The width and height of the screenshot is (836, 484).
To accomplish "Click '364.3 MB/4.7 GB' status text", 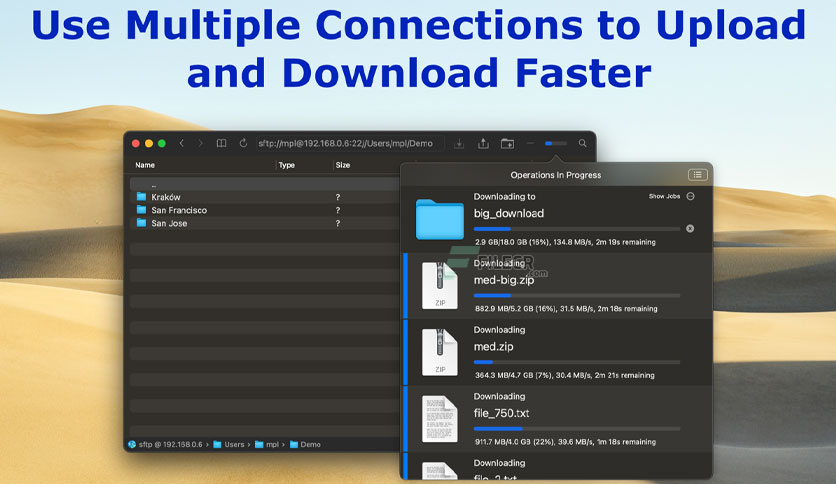I will (565, 375).
